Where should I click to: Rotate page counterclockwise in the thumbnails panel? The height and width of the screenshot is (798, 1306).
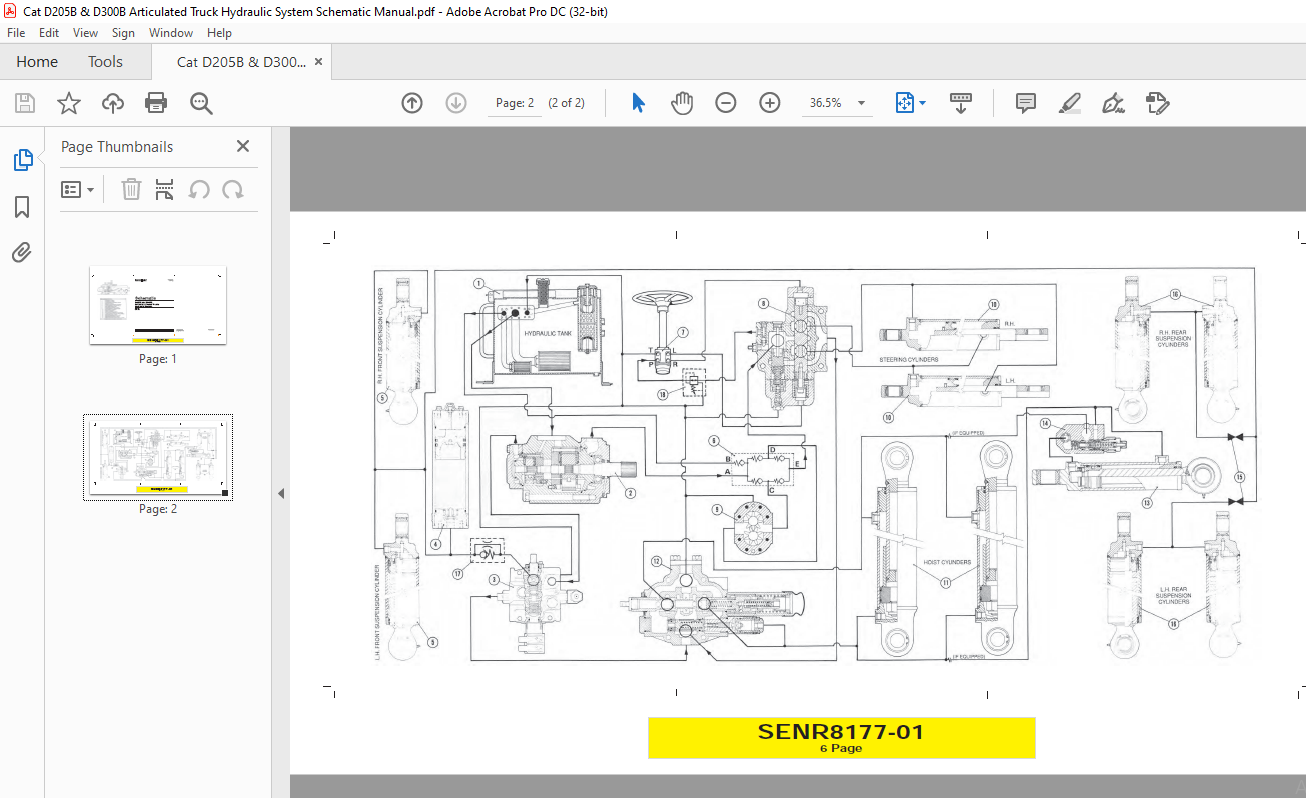pos(199,189)
